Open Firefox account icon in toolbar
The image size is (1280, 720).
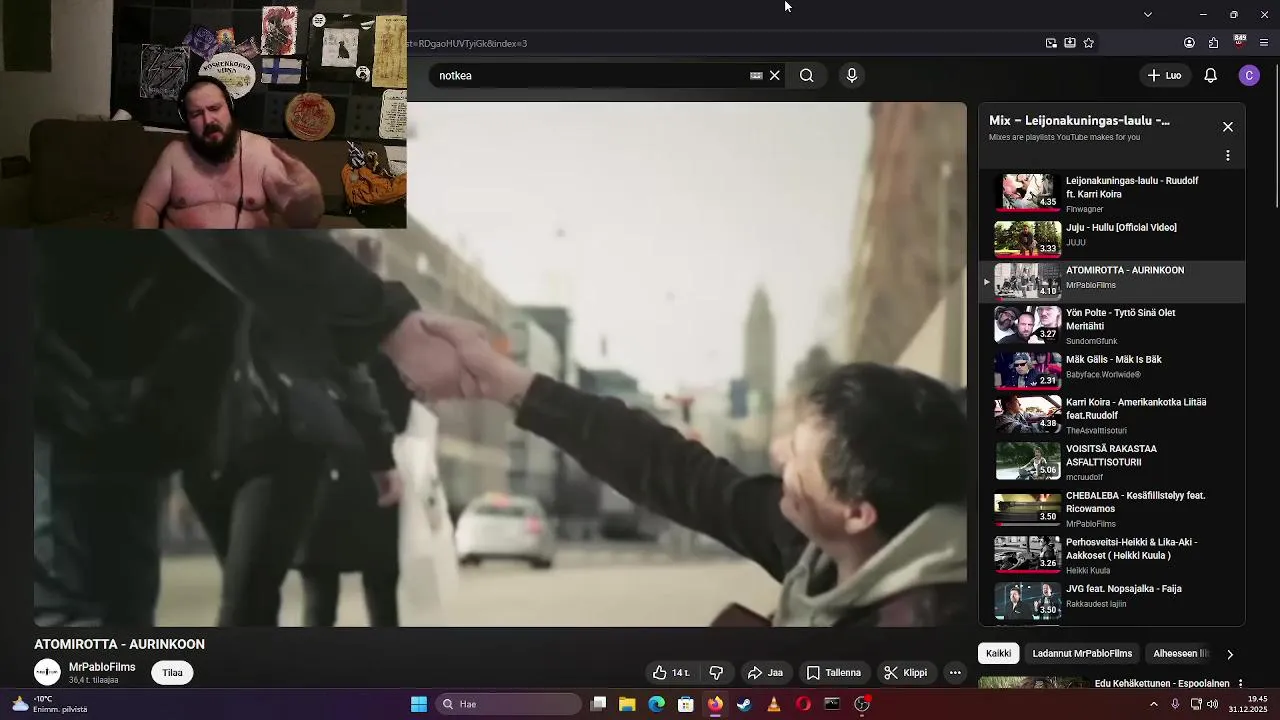tap(1189, 43)
